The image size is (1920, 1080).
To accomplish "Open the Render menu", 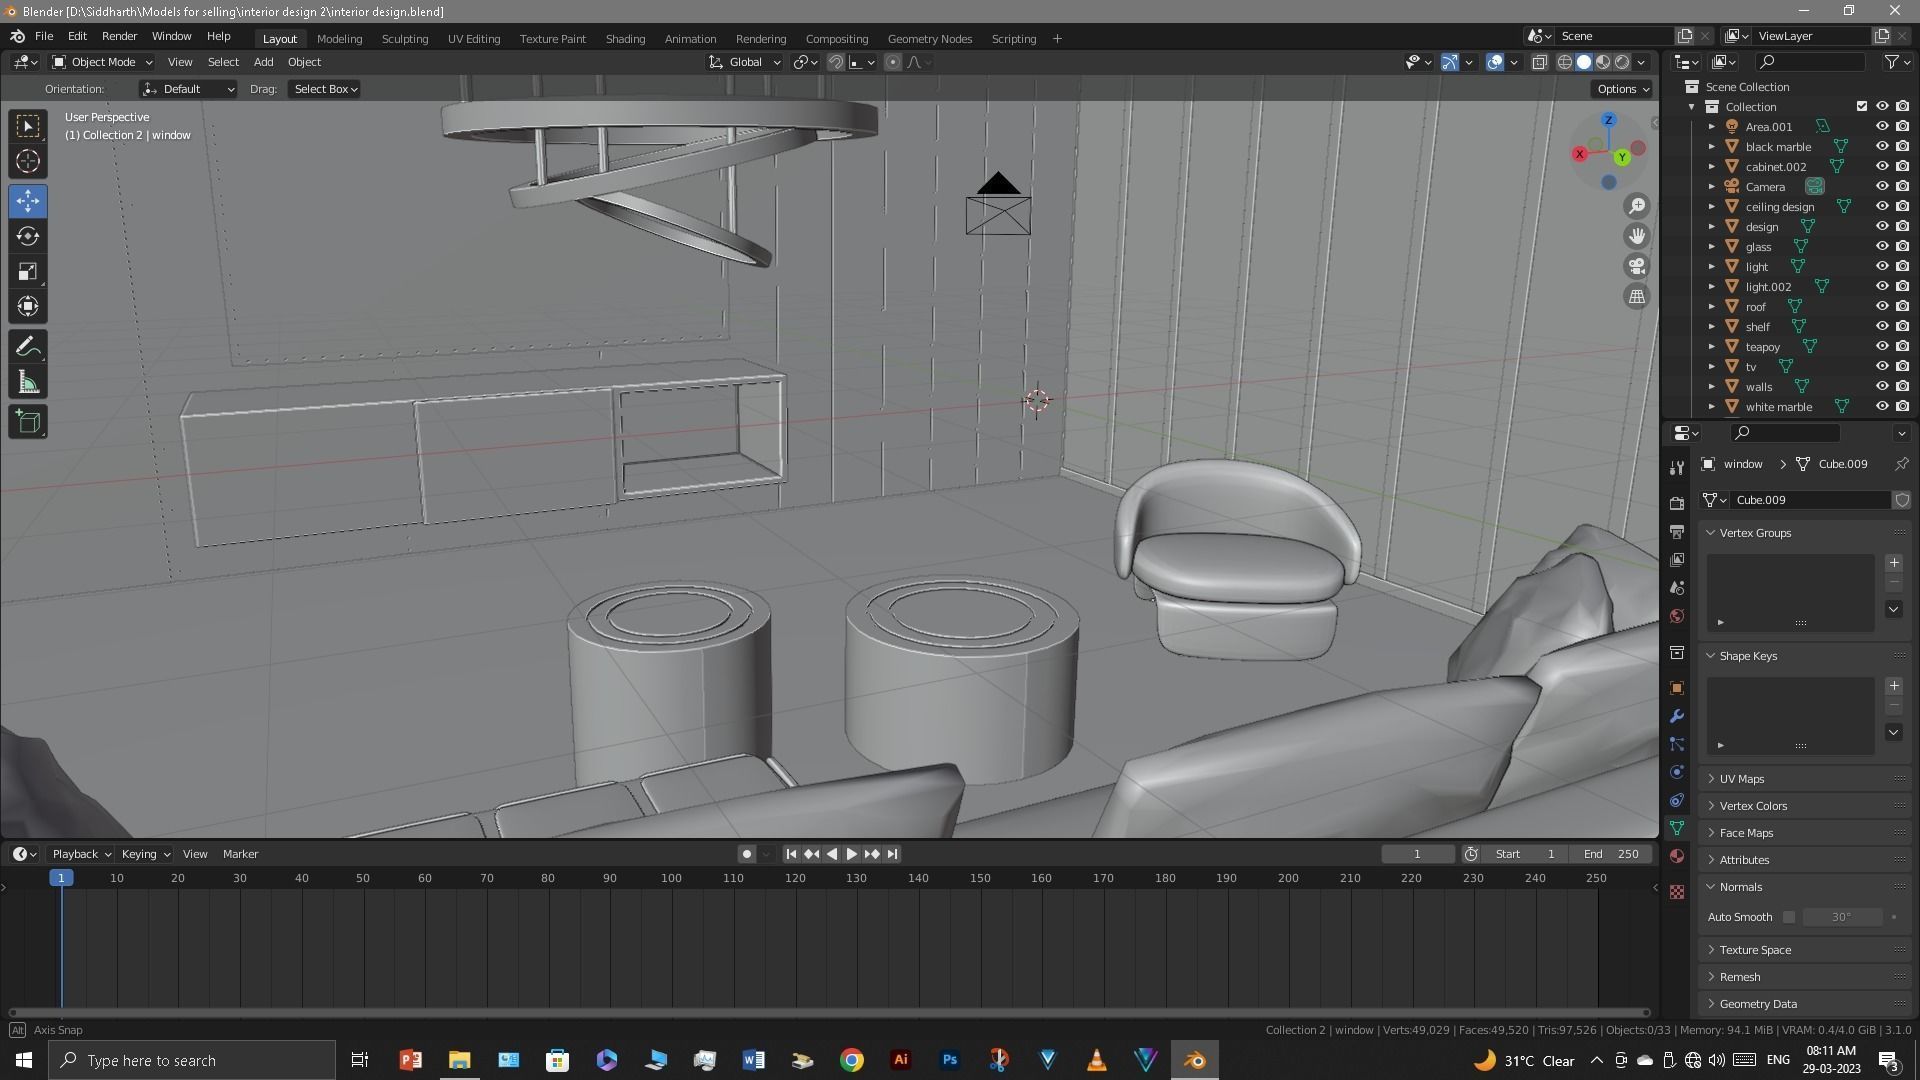I will tap(119, 36).
